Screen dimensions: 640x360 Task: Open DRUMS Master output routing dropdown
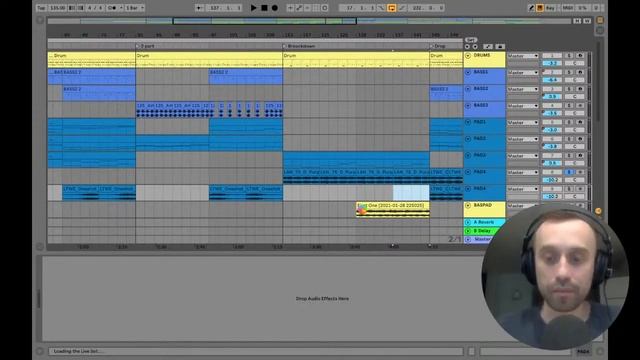(x=523, y=56)
